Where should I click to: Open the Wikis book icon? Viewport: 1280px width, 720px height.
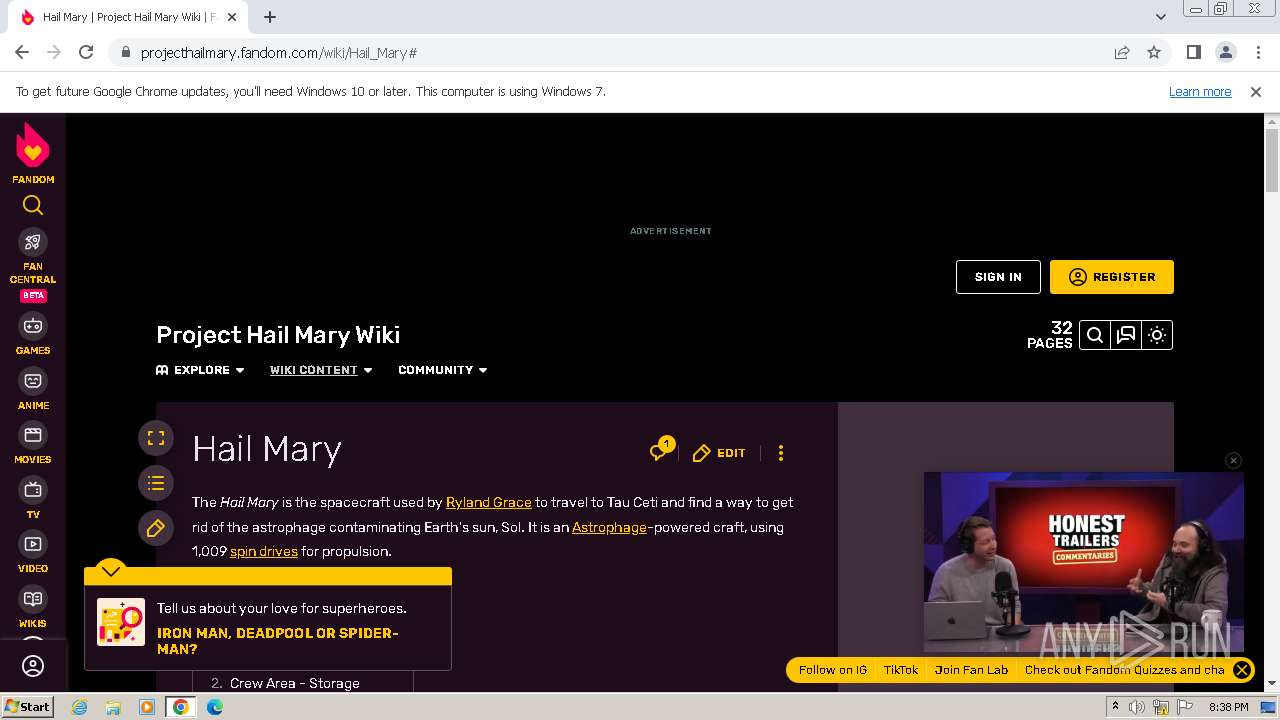pyautogui.click(x=33, y=599)
